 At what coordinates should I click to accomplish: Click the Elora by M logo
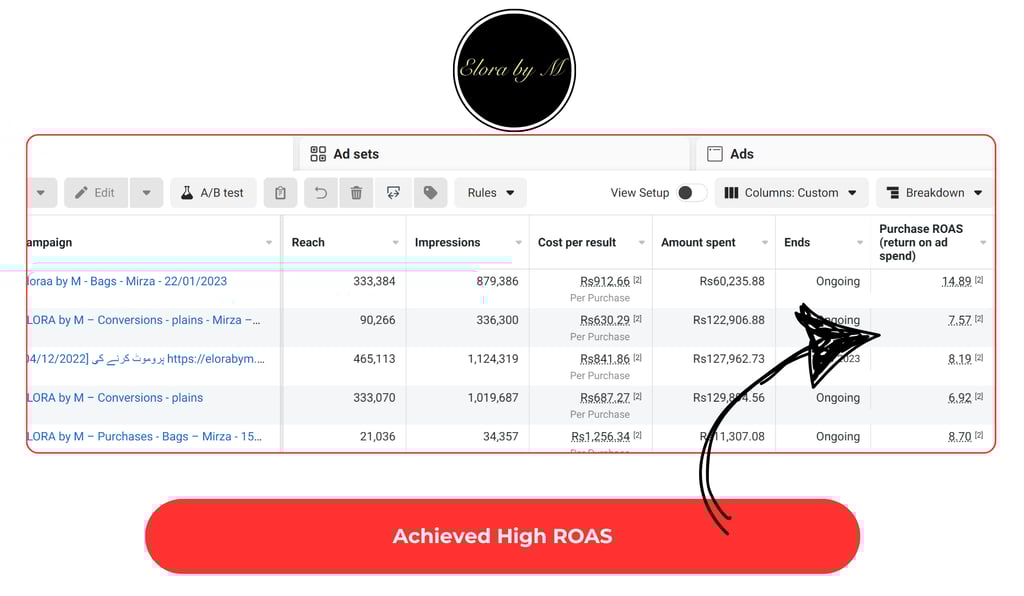514,70
